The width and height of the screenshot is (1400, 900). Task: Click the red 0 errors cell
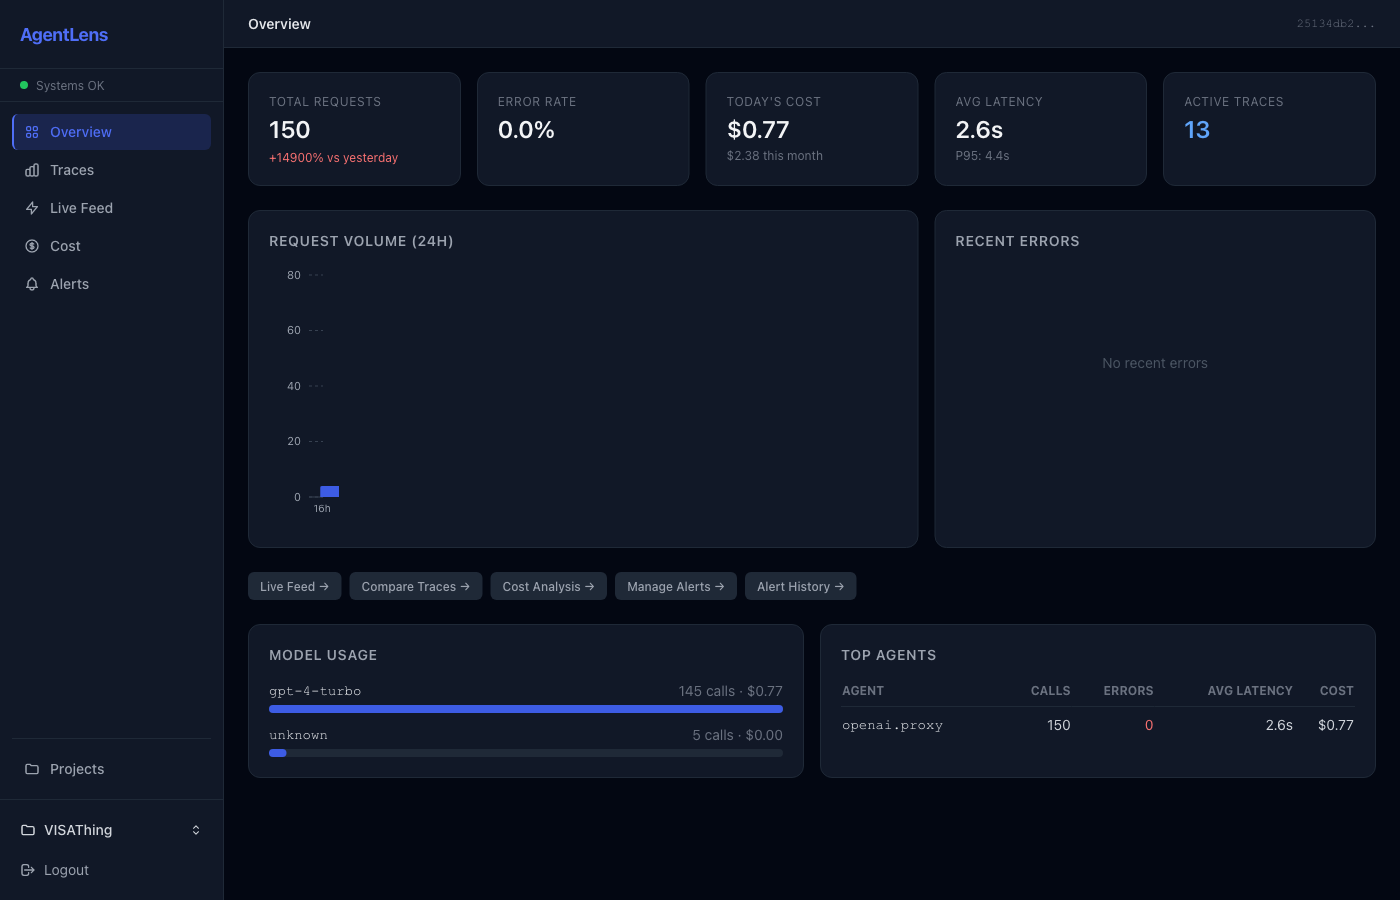[x=1149, y=725]
